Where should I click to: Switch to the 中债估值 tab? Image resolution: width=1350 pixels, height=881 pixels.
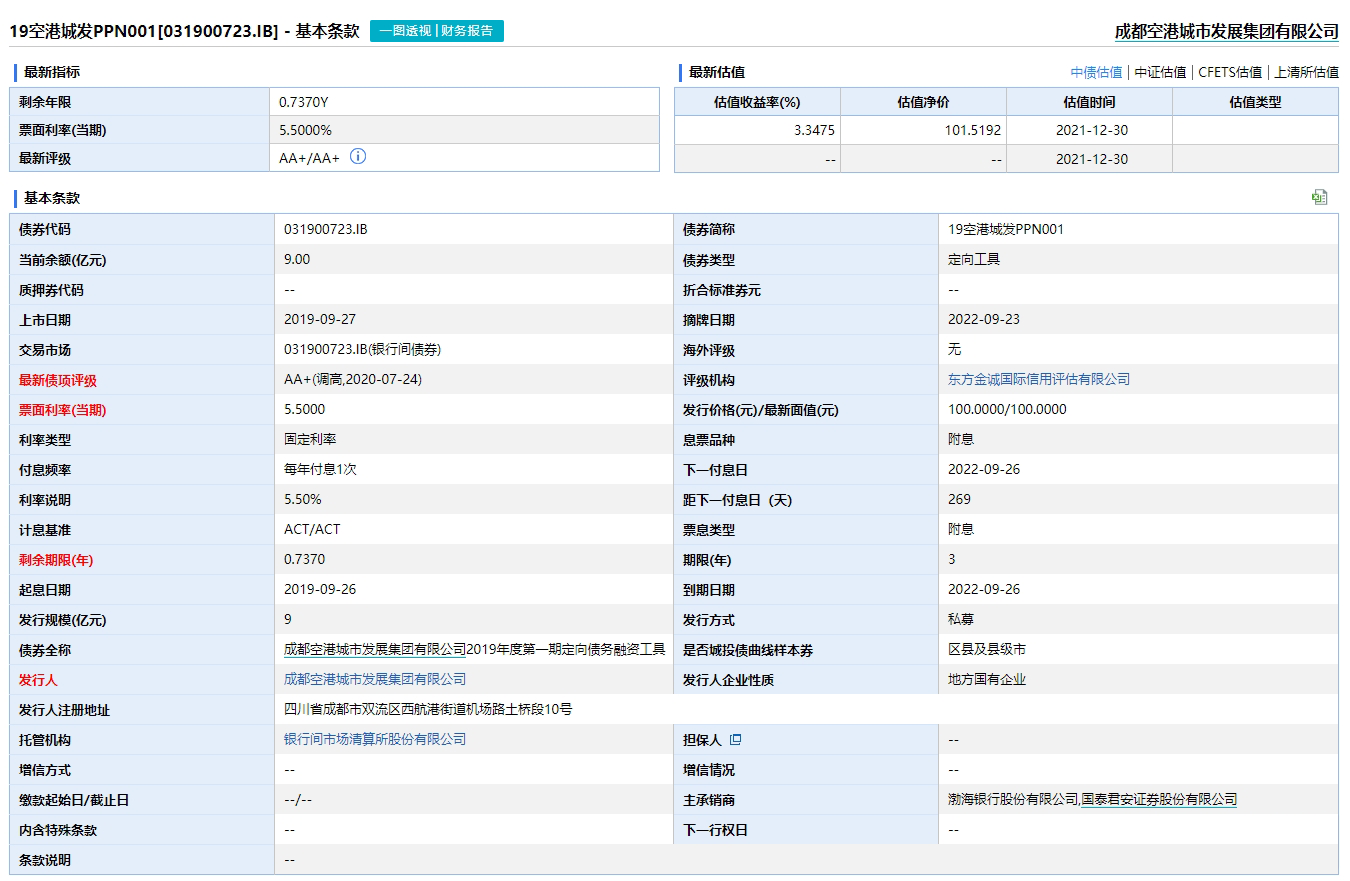(x=1096, y=72)
